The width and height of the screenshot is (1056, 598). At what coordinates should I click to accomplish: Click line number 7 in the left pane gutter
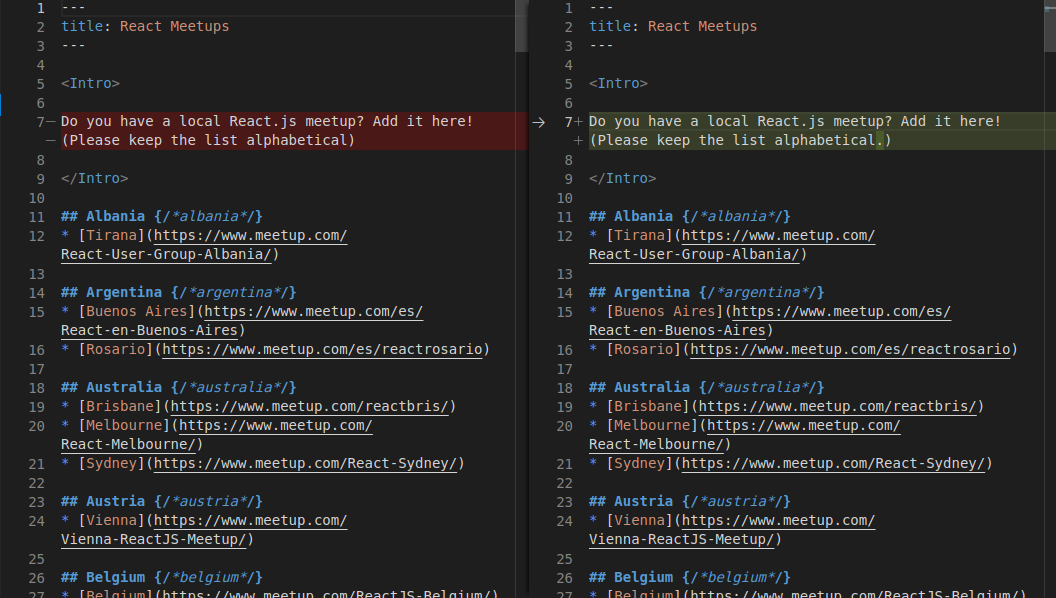[40, 122]
